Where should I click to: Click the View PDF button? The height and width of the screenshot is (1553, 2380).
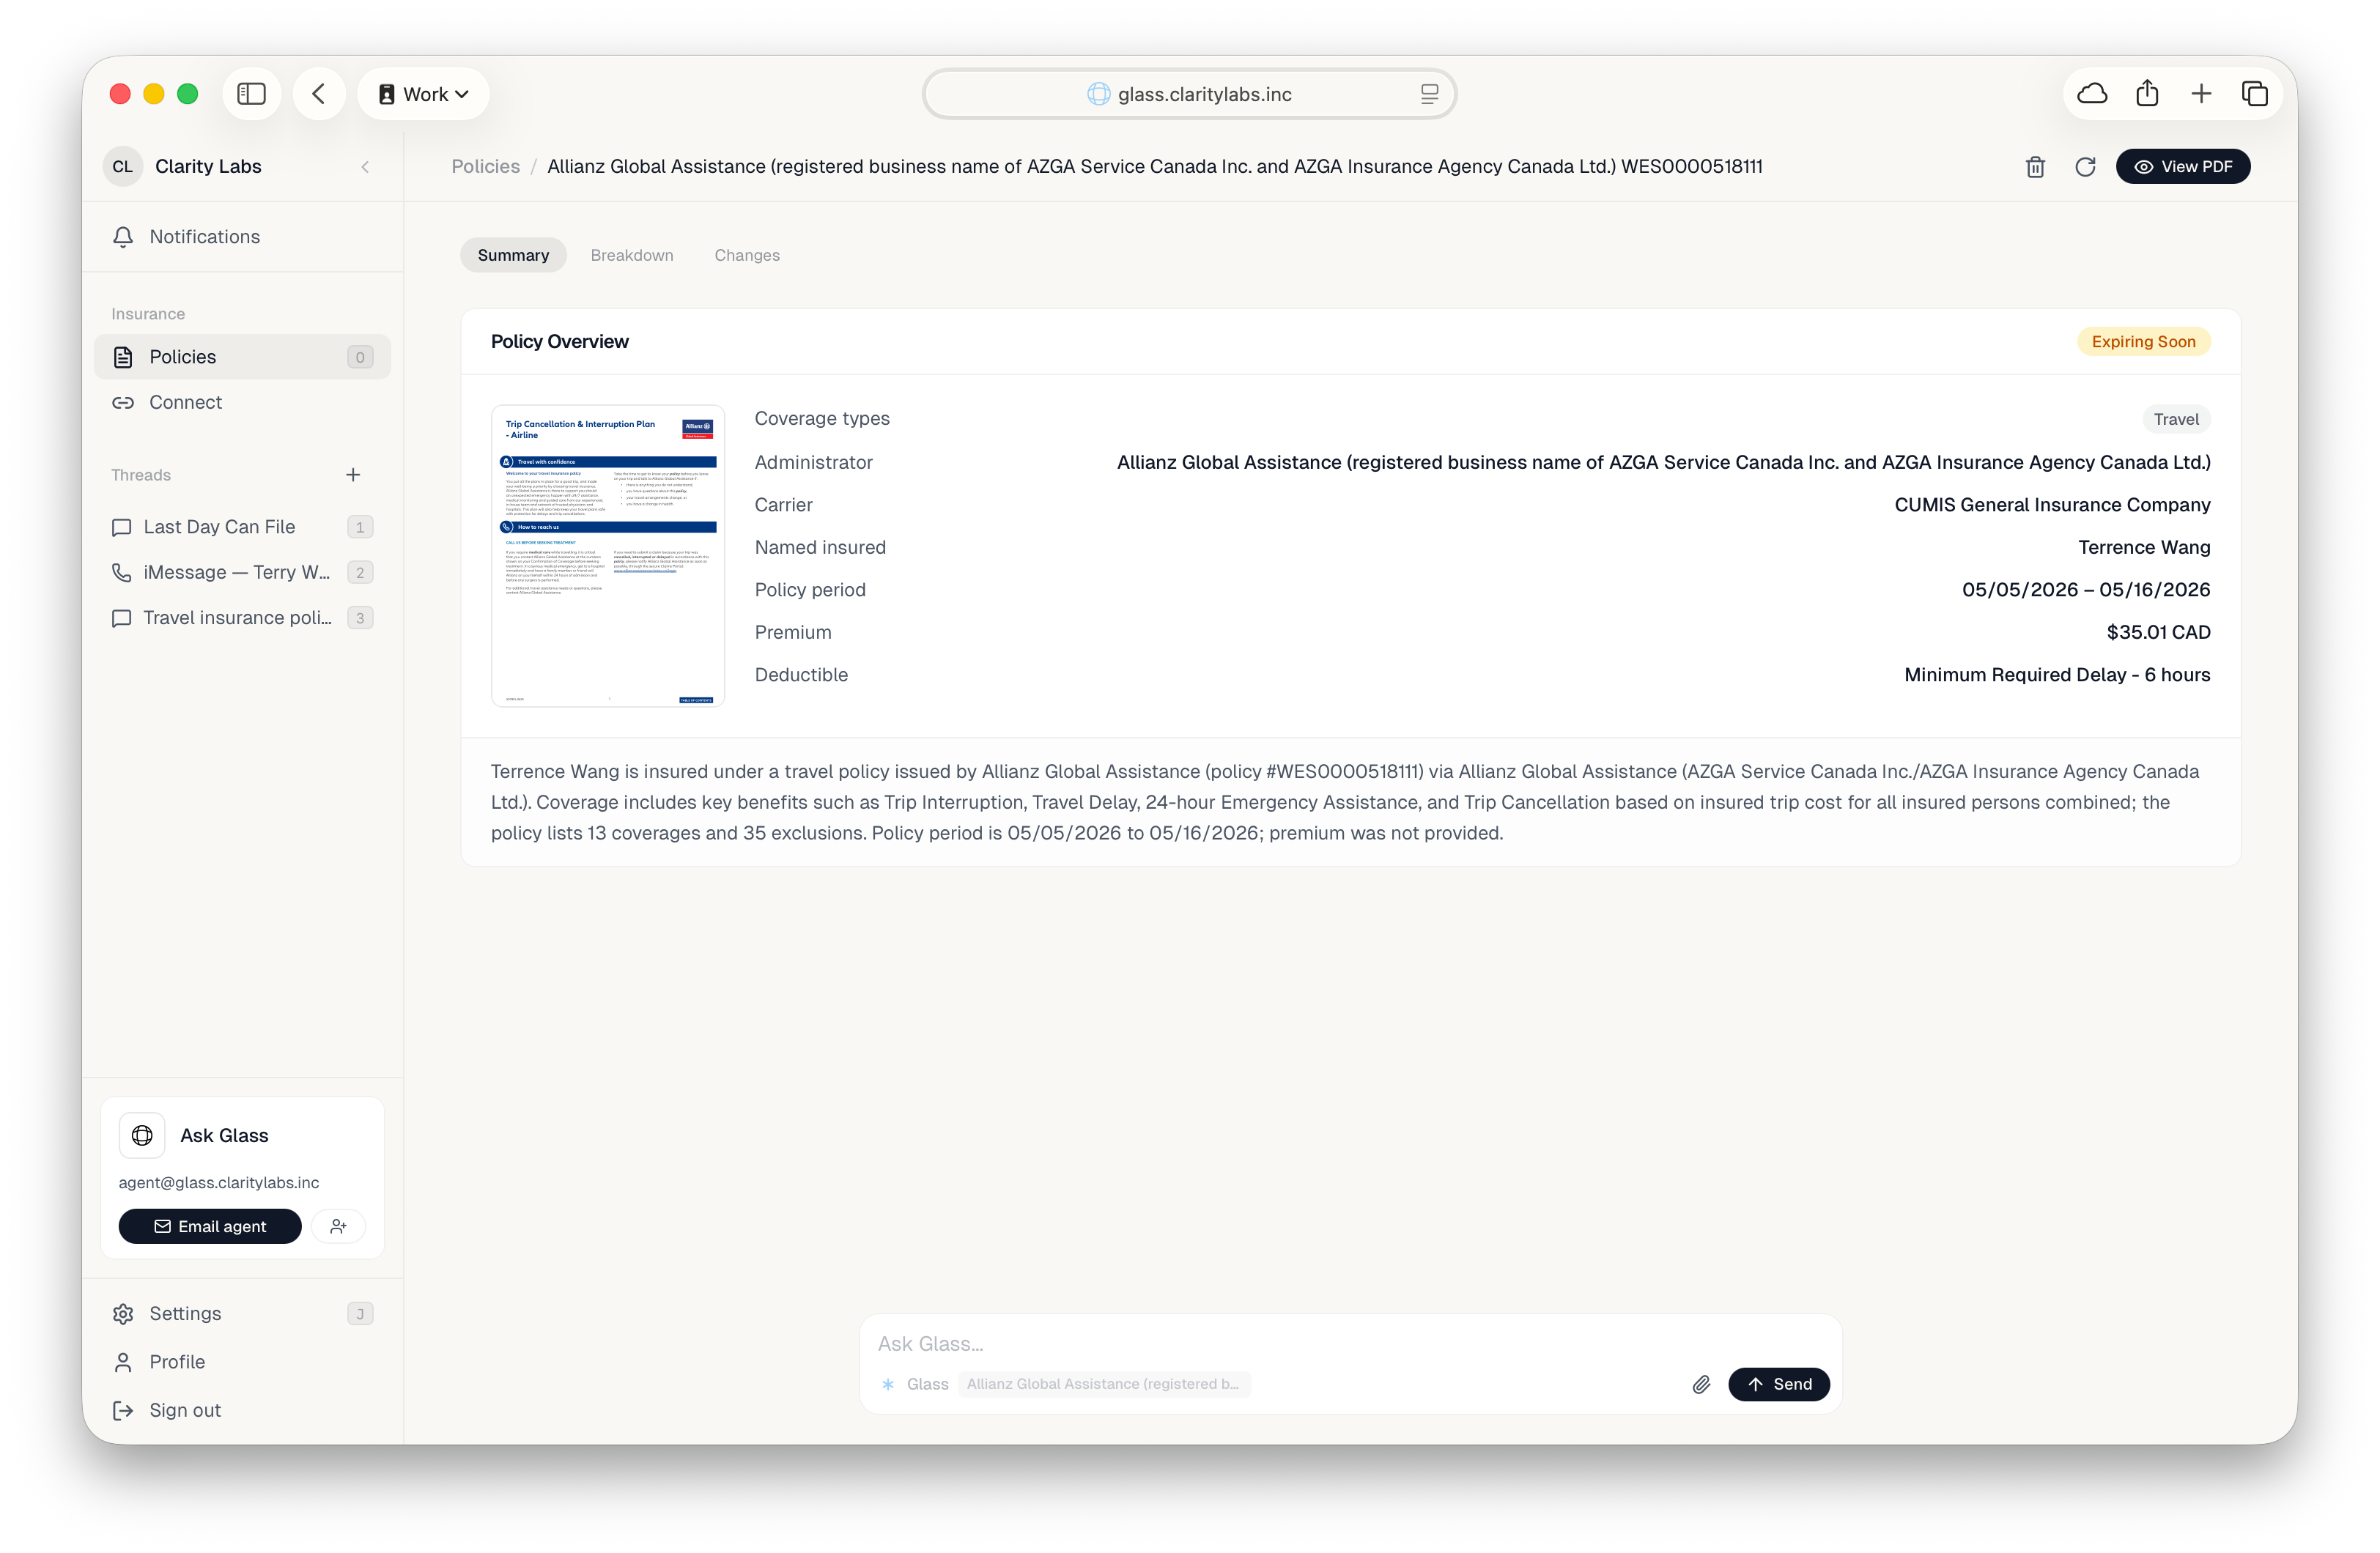click(2183, 167)
